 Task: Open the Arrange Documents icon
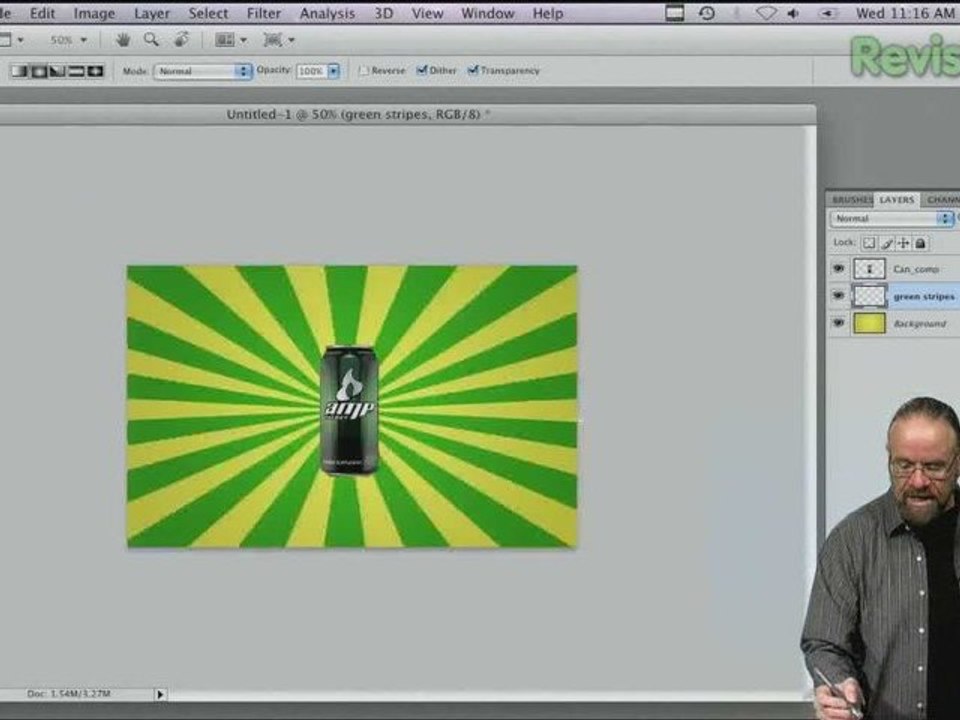coord(224,40)
